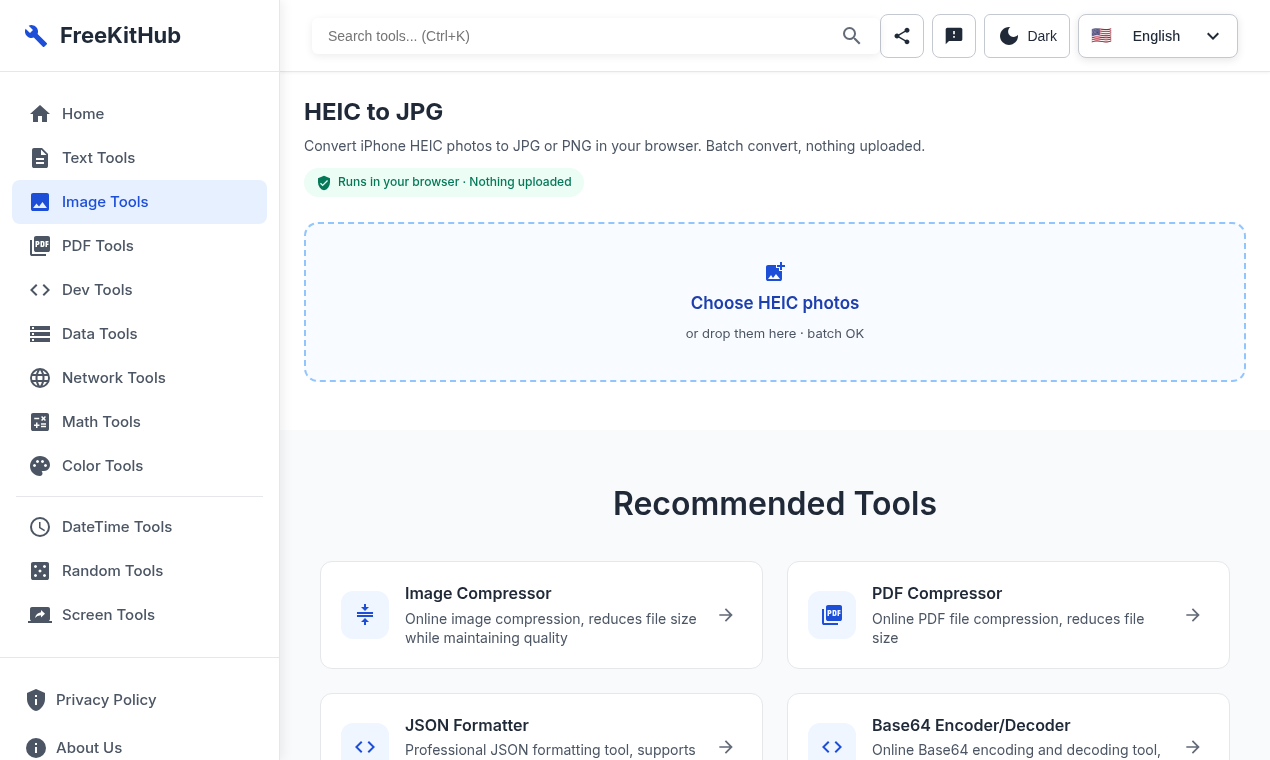Image resolution: width=1270 pixels, height=760 pixels.
Task: Click the Base64 Encoder/Decoder code icon
Action: (832, 746)
